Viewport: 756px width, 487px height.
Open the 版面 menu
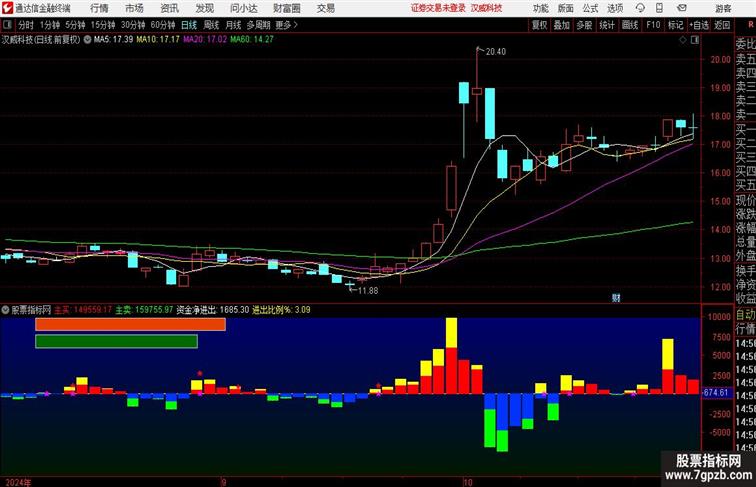point(566,8)
